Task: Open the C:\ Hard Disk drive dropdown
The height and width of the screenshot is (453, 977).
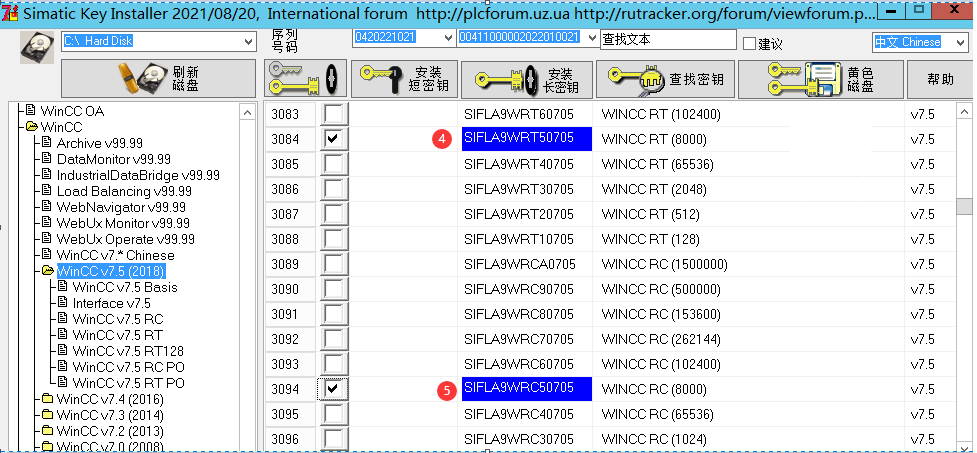Action: [x=249, y=41]
